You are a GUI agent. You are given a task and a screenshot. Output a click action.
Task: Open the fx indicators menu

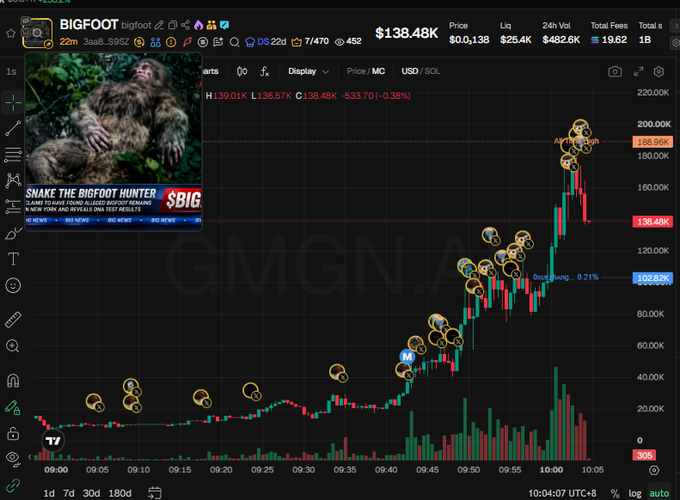[265, 72]
